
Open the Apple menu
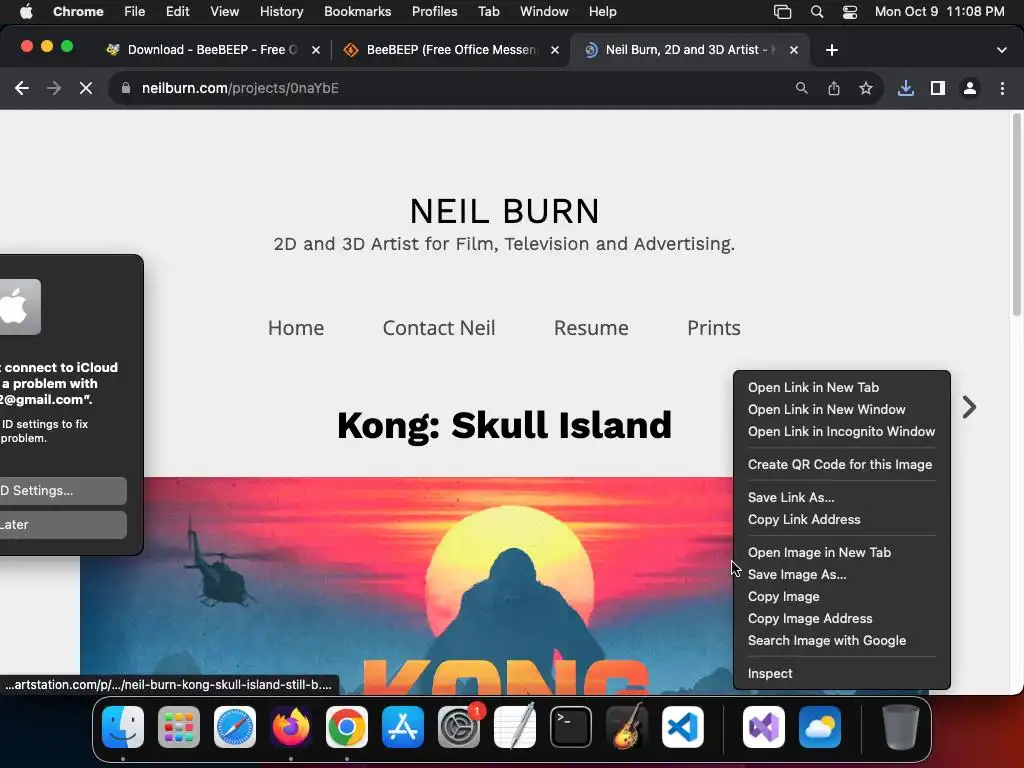click(26, 12)
